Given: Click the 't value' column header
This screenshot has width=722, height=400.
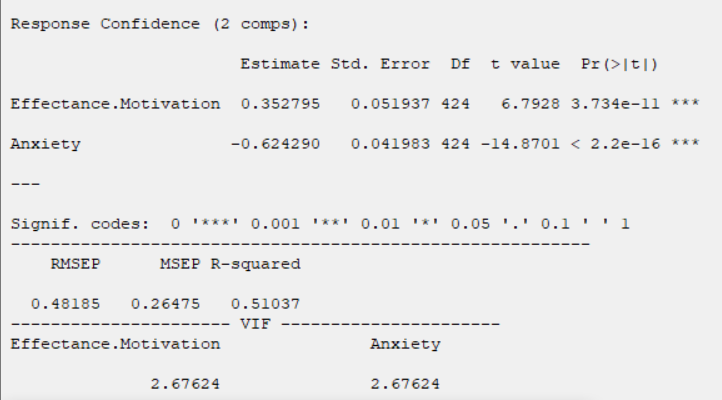Looking at the screenshot, I should click(516, 64).
